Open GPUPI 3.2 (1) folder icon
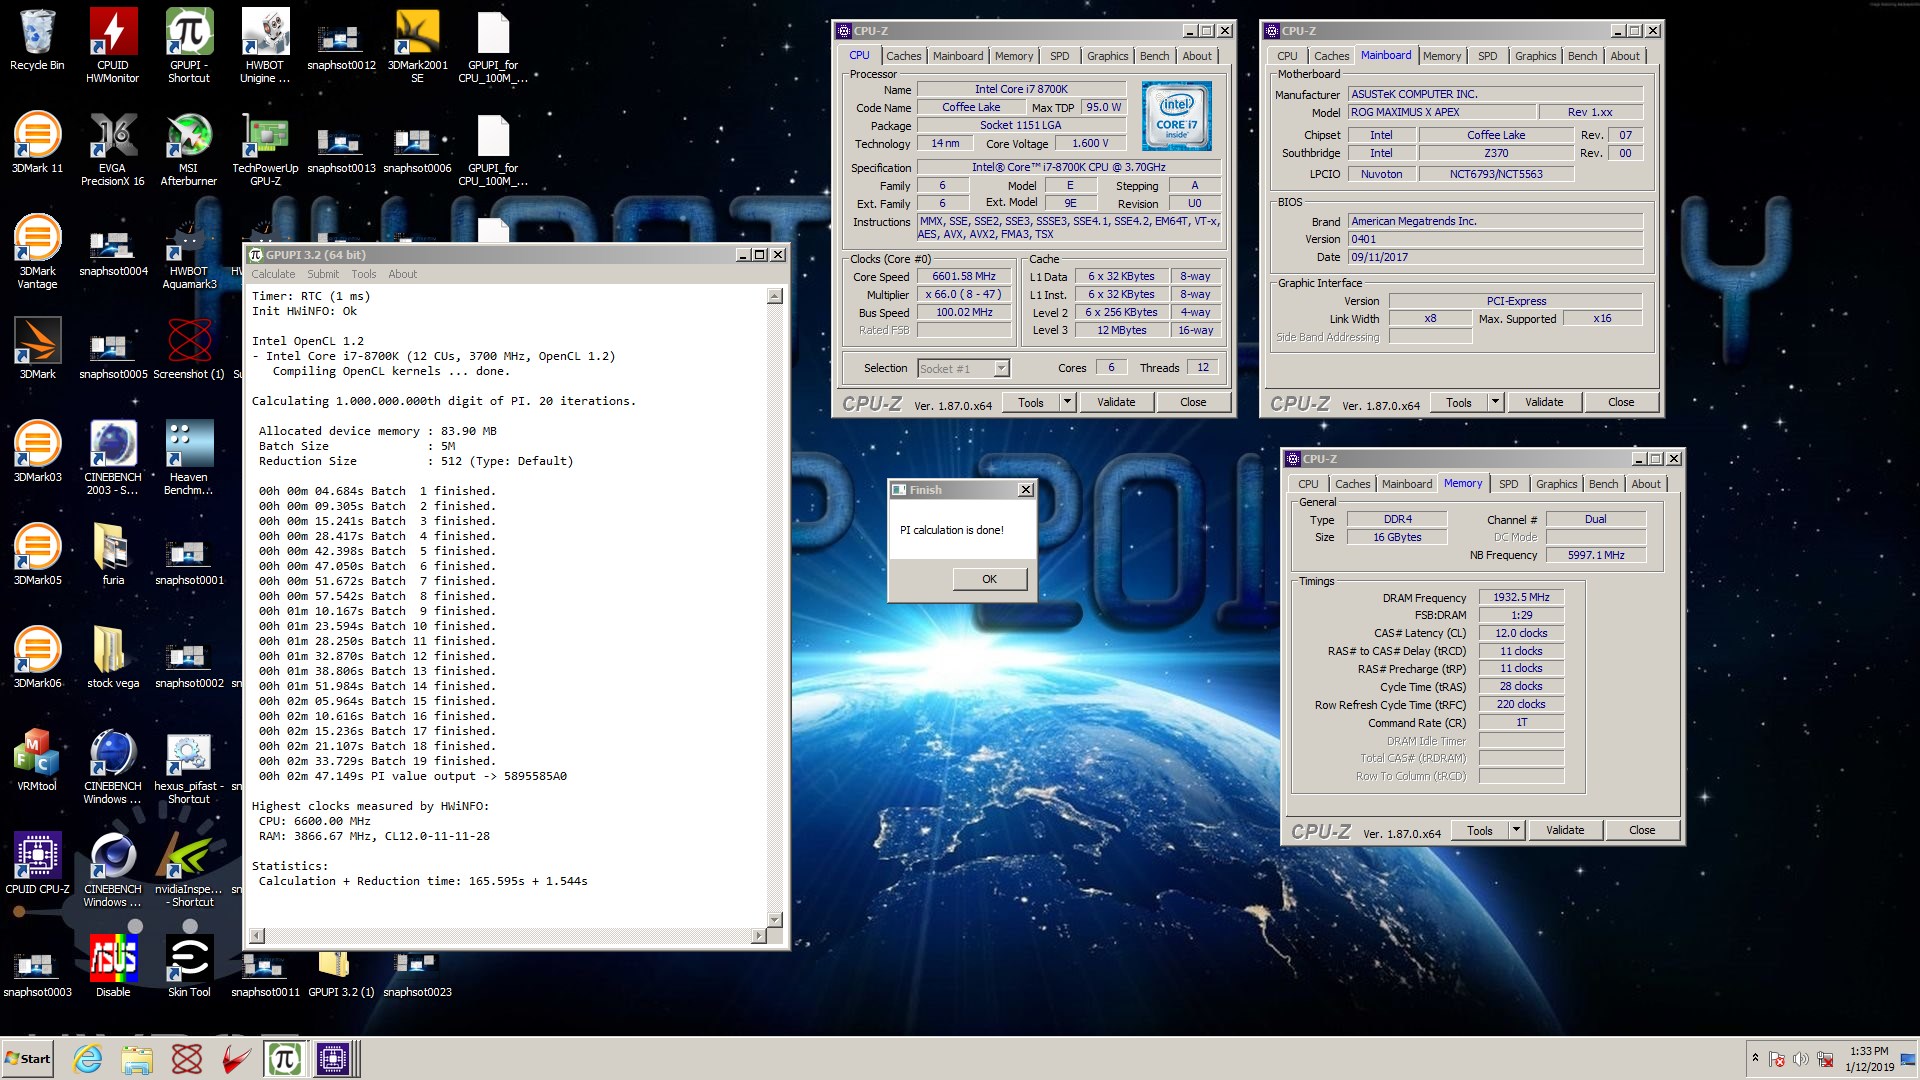1920x1080 pixels. tap(341, 972)
